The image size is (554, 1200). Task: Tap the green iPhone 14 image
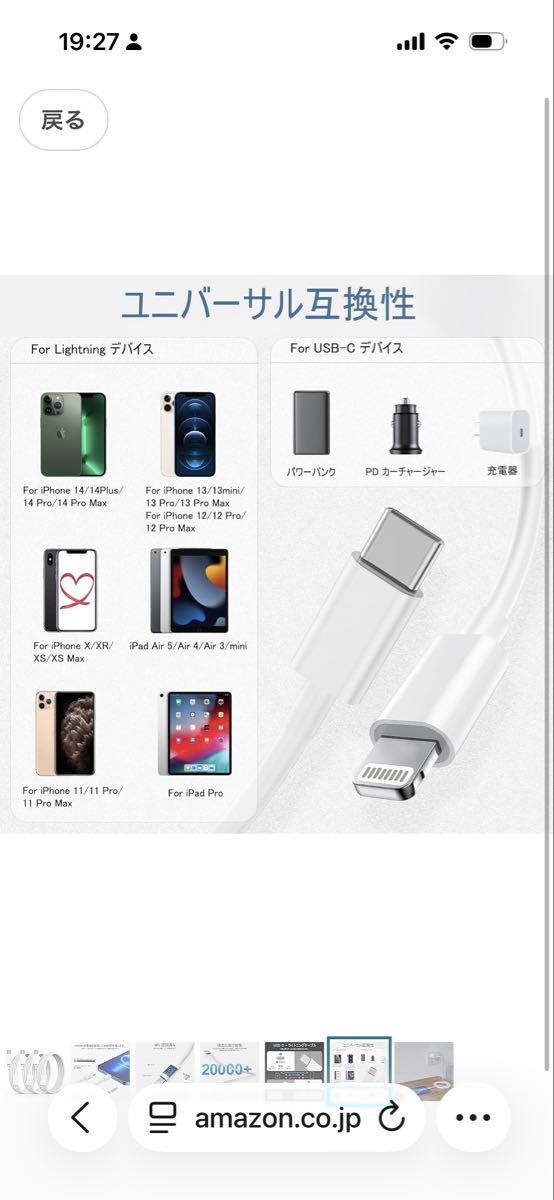[x=73, y=434]
